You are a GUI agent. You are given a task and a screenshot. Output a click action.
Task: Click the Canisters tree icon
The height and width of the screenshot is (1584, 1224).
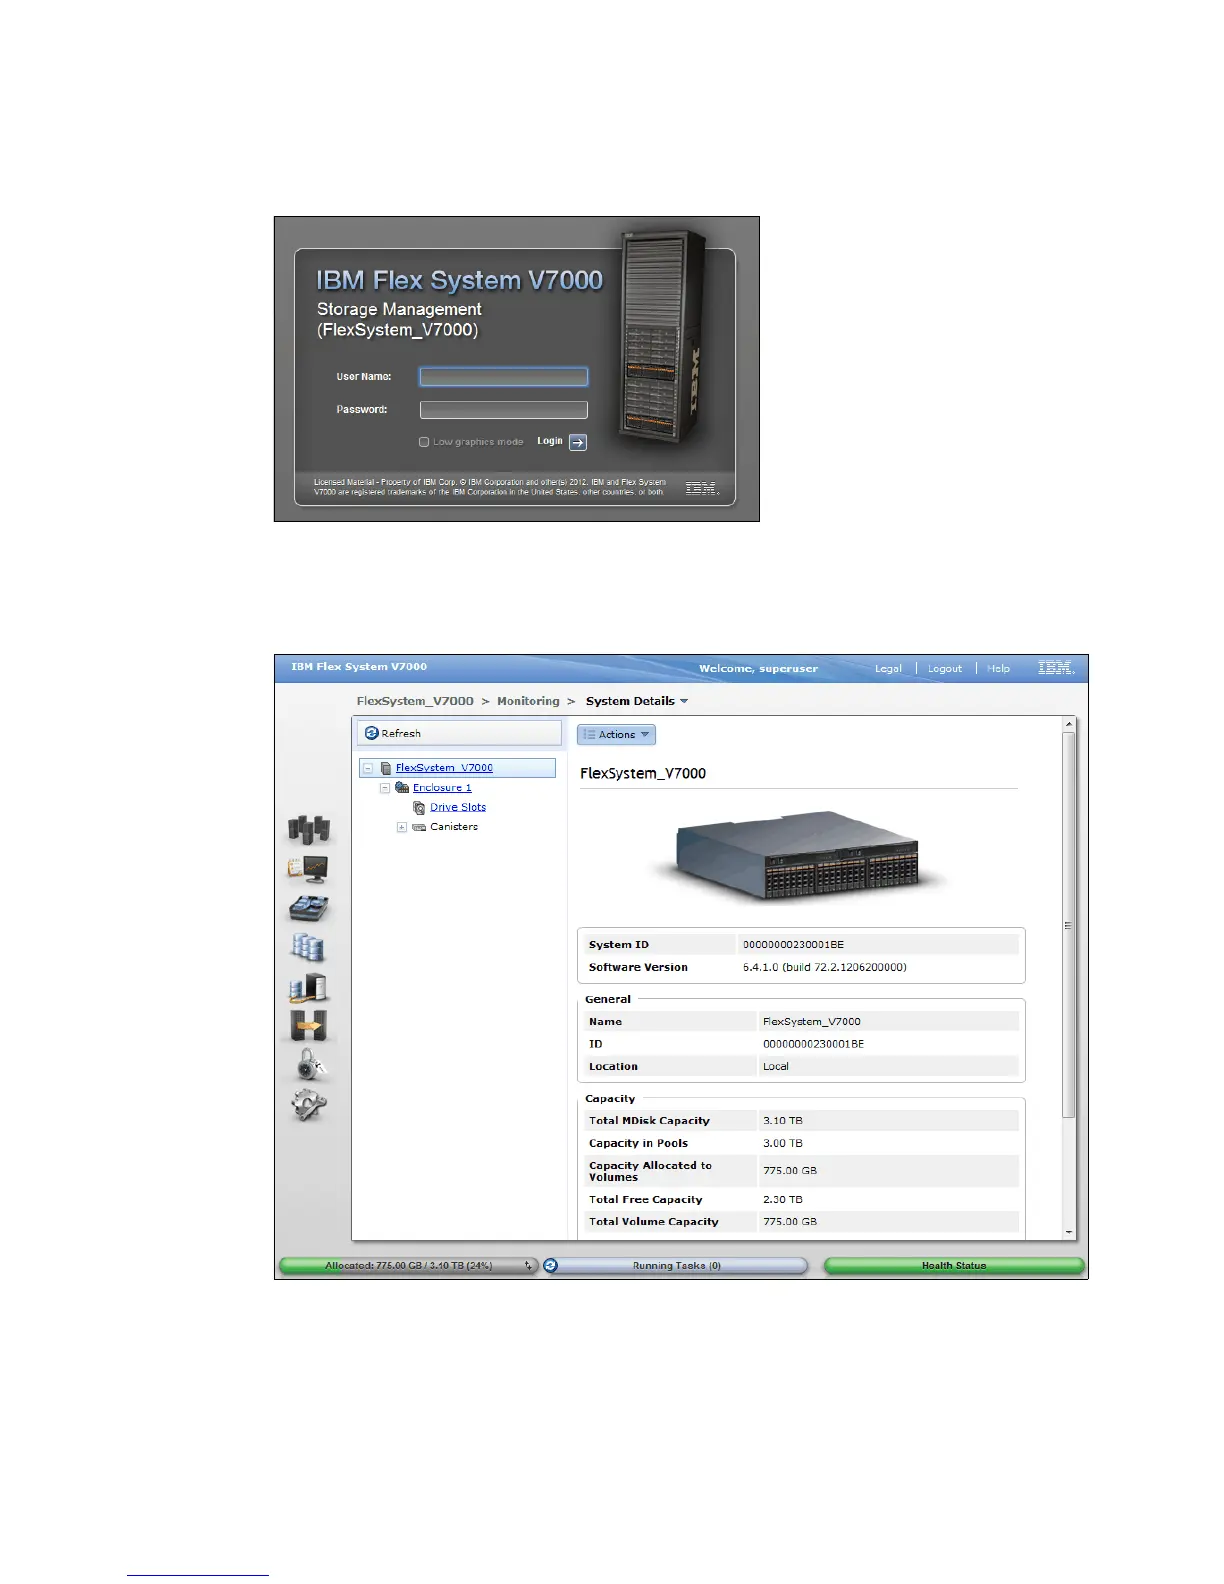coord(419,827)
